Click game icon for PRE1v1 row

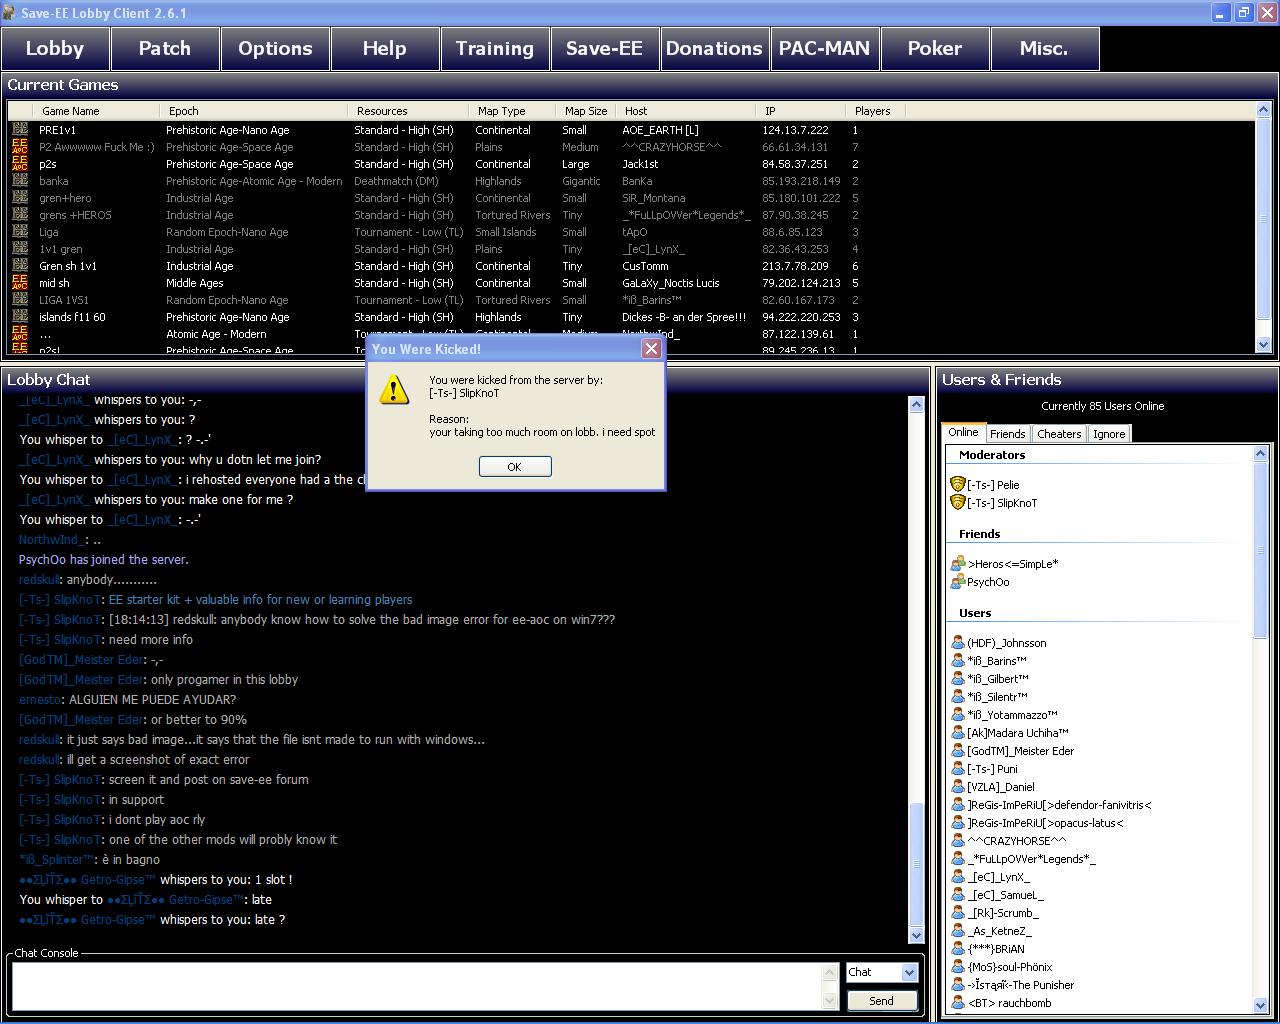(20, 130)
